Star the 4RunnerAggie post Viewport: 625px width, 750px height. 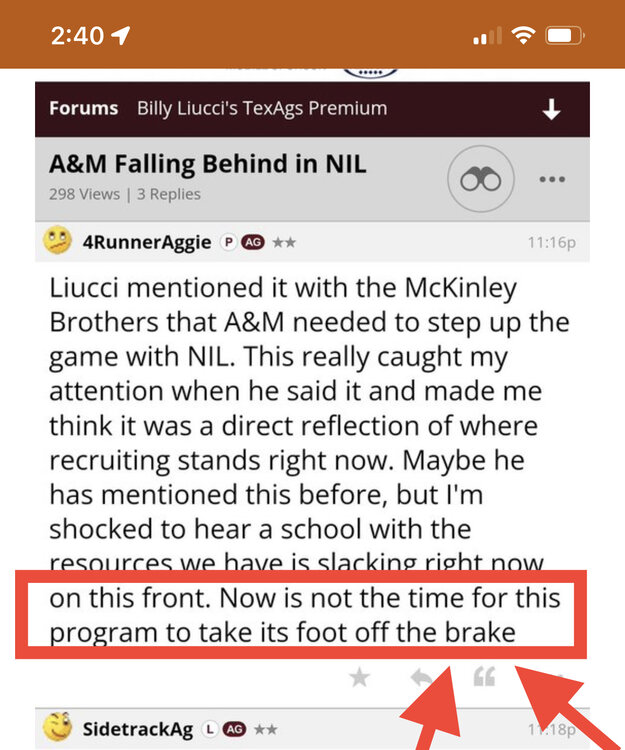click(x=360, y=678)
